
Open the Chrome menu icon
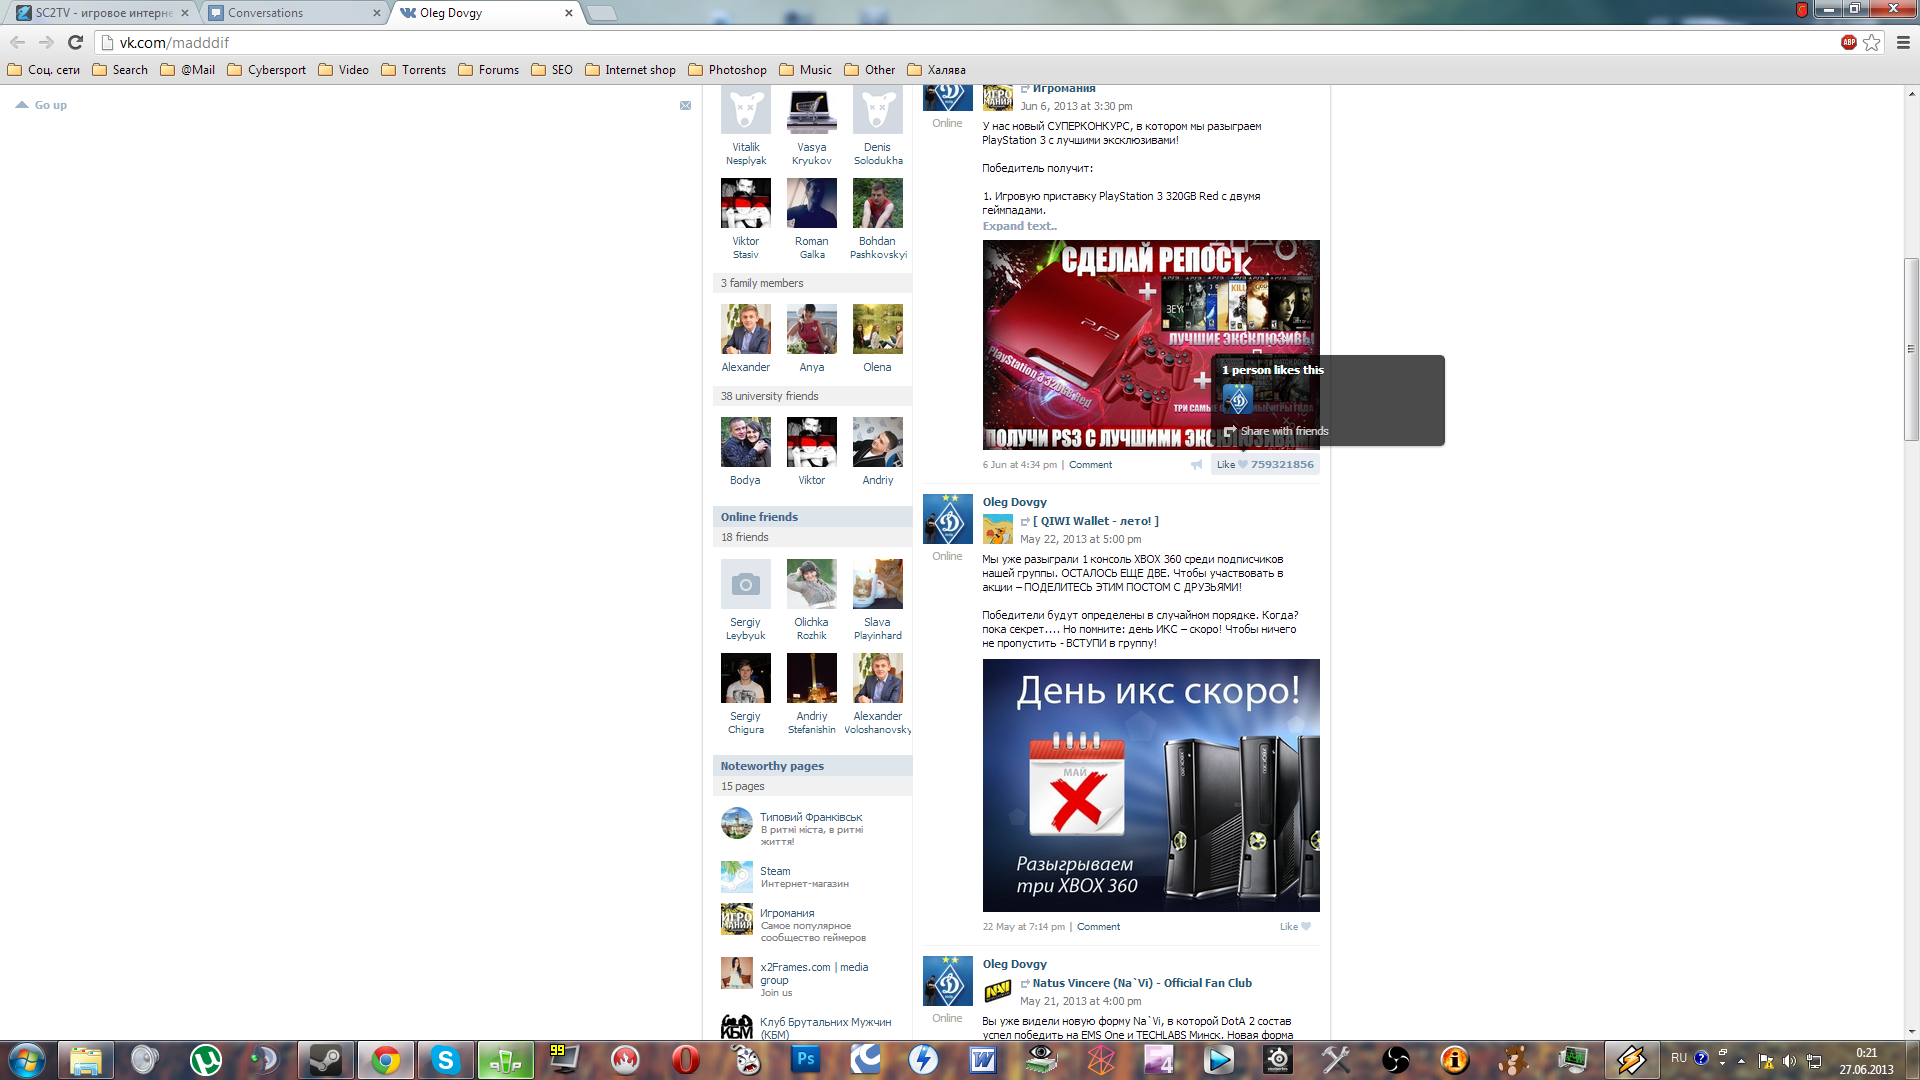1903,42
